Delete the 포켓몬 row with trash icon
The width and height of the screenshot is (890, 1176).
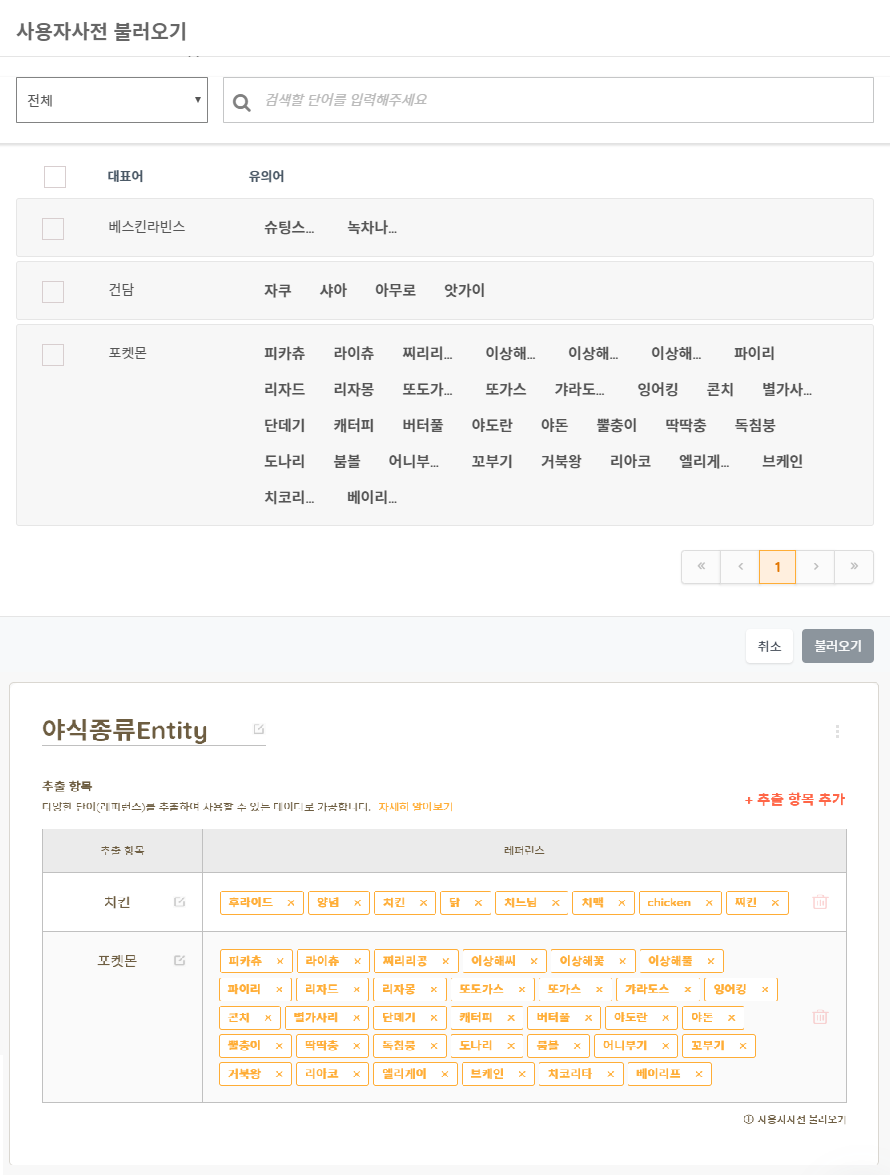[820, 1017]
